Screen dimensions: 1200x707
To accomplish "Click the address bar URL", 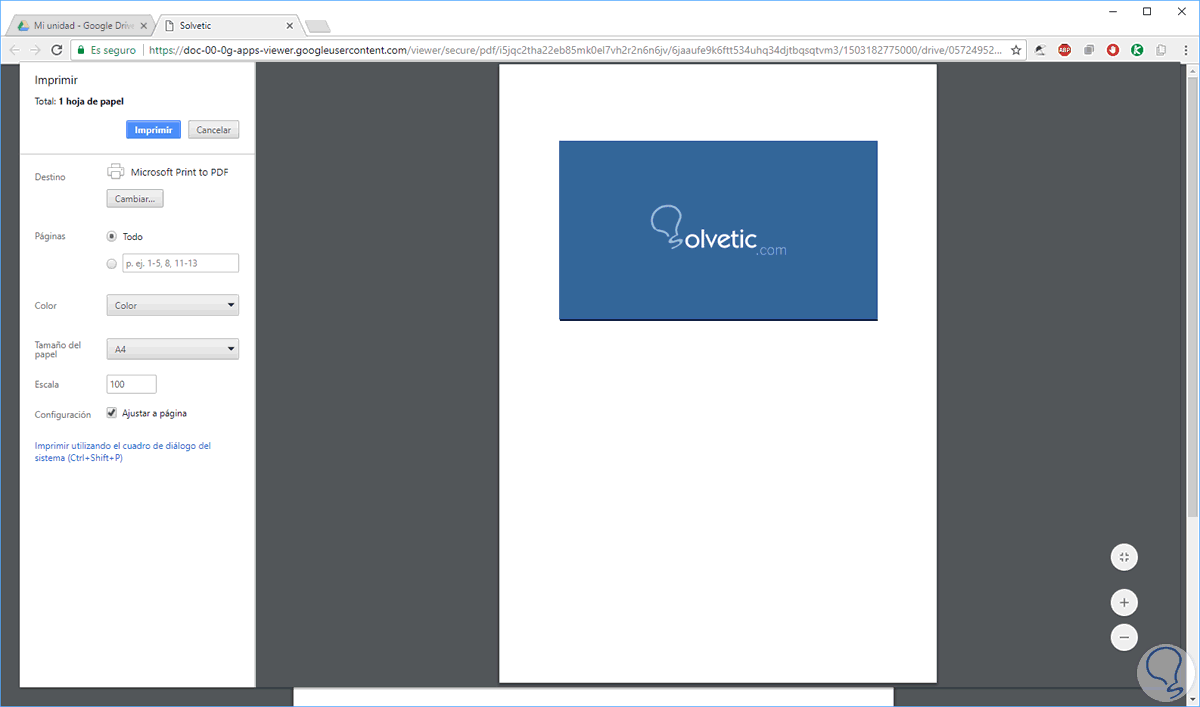I will (575, 49).
